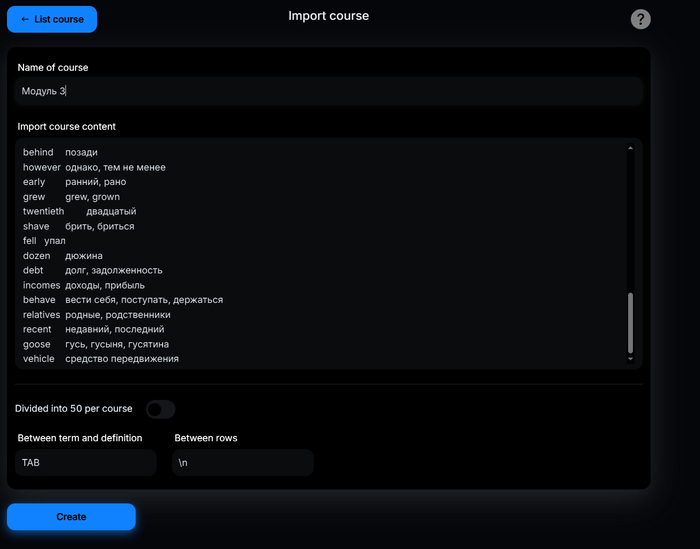The image size is (700, 549).
Task: Place cursor on the 'vehicle' line
Action: [x=100, y=359]
